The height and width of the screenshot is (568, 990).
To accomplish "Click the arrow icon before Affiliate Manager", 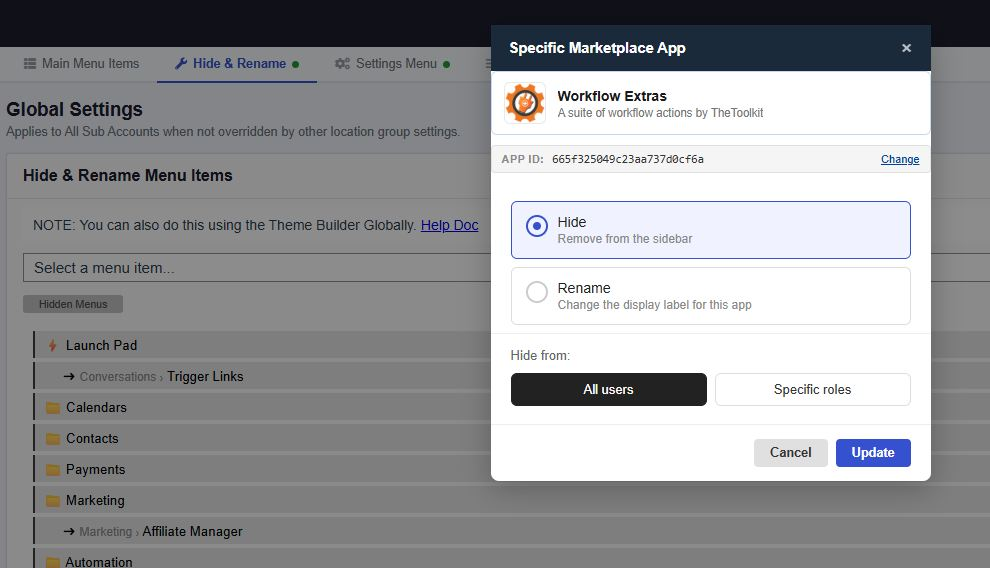I will tap(69, 531).
